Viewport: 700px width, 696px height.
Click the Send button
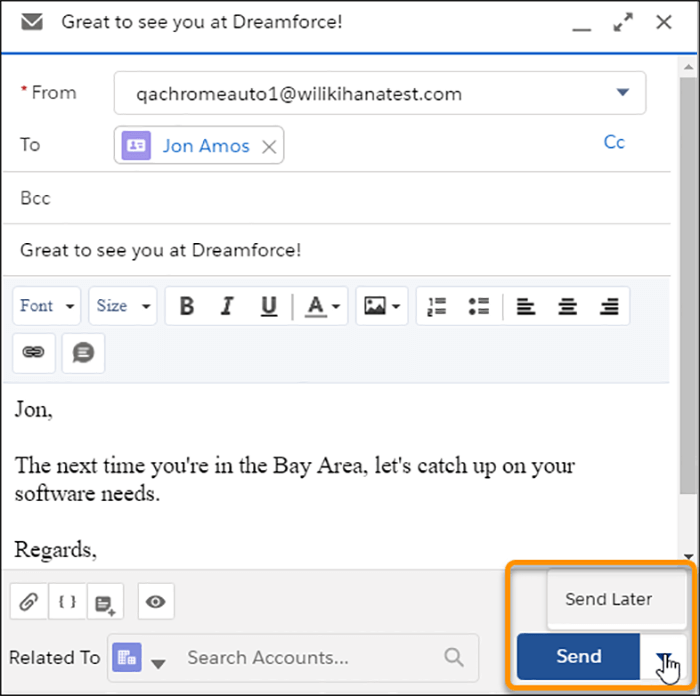(579, 656)
